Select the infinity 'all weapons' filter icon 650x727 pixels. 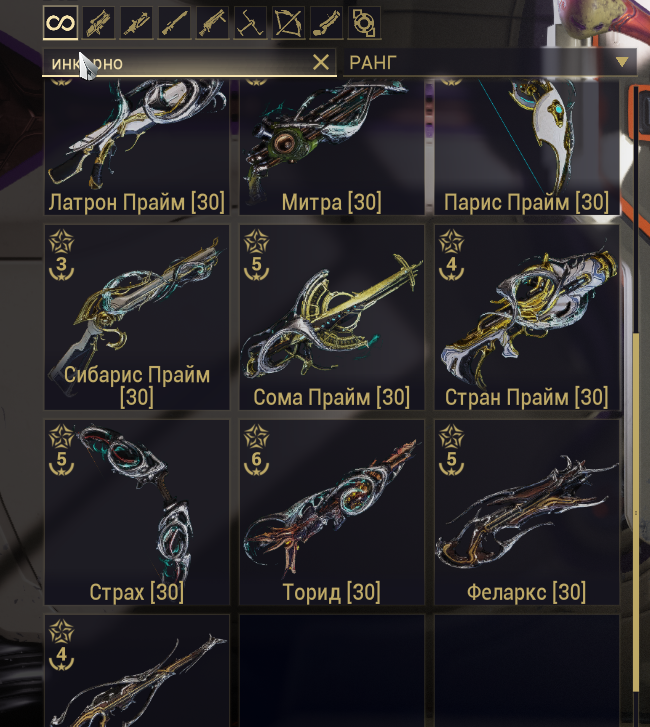[60, 22]
